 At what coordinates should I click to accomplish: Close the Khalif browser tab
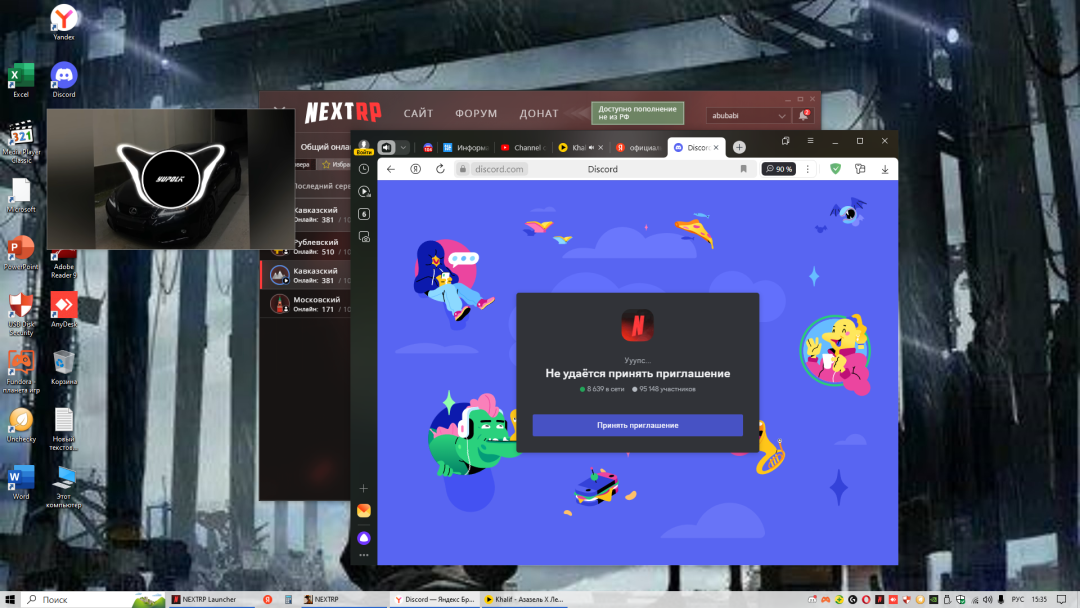(x=601, y=147)
